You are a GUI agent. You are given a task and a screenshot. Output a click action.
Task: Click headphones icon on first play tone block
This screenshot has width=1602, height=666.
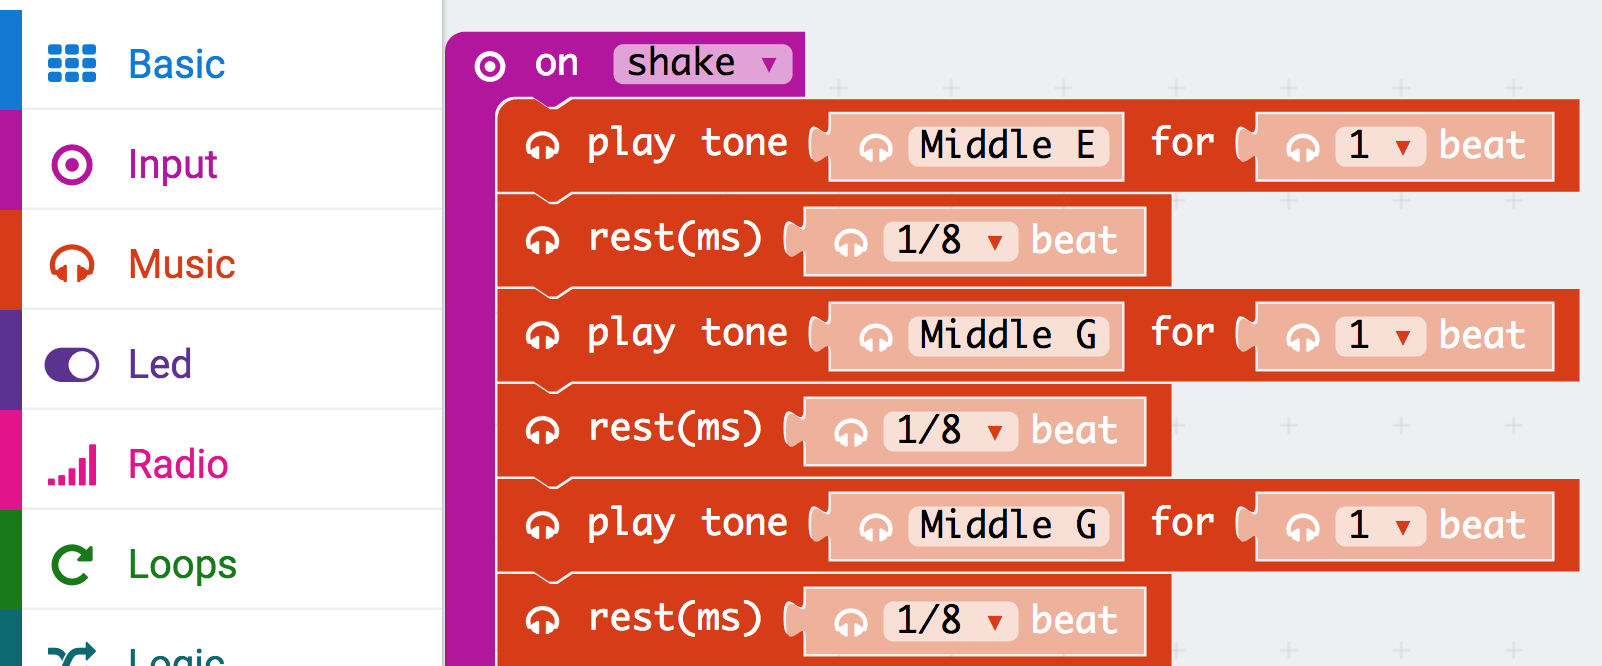point(543,145)
